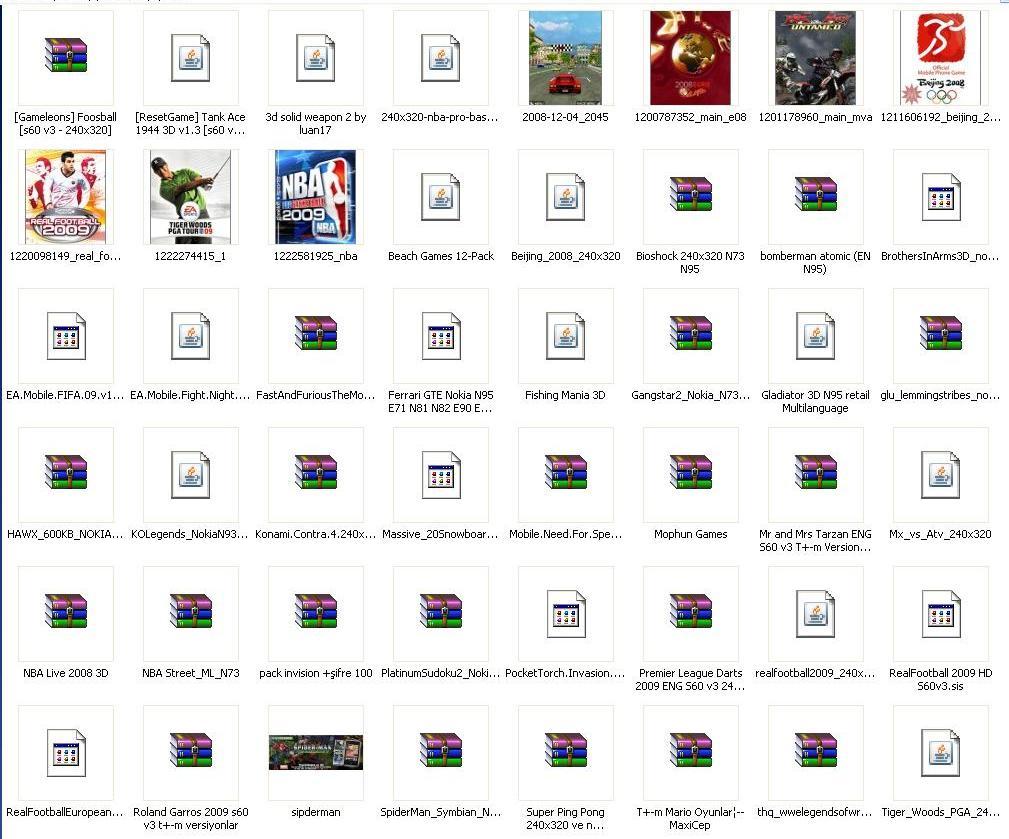Screen dimensions: 1009x839
Task: Click the KOLegends_NokiaN93 file icon
Action: [190, 474]
